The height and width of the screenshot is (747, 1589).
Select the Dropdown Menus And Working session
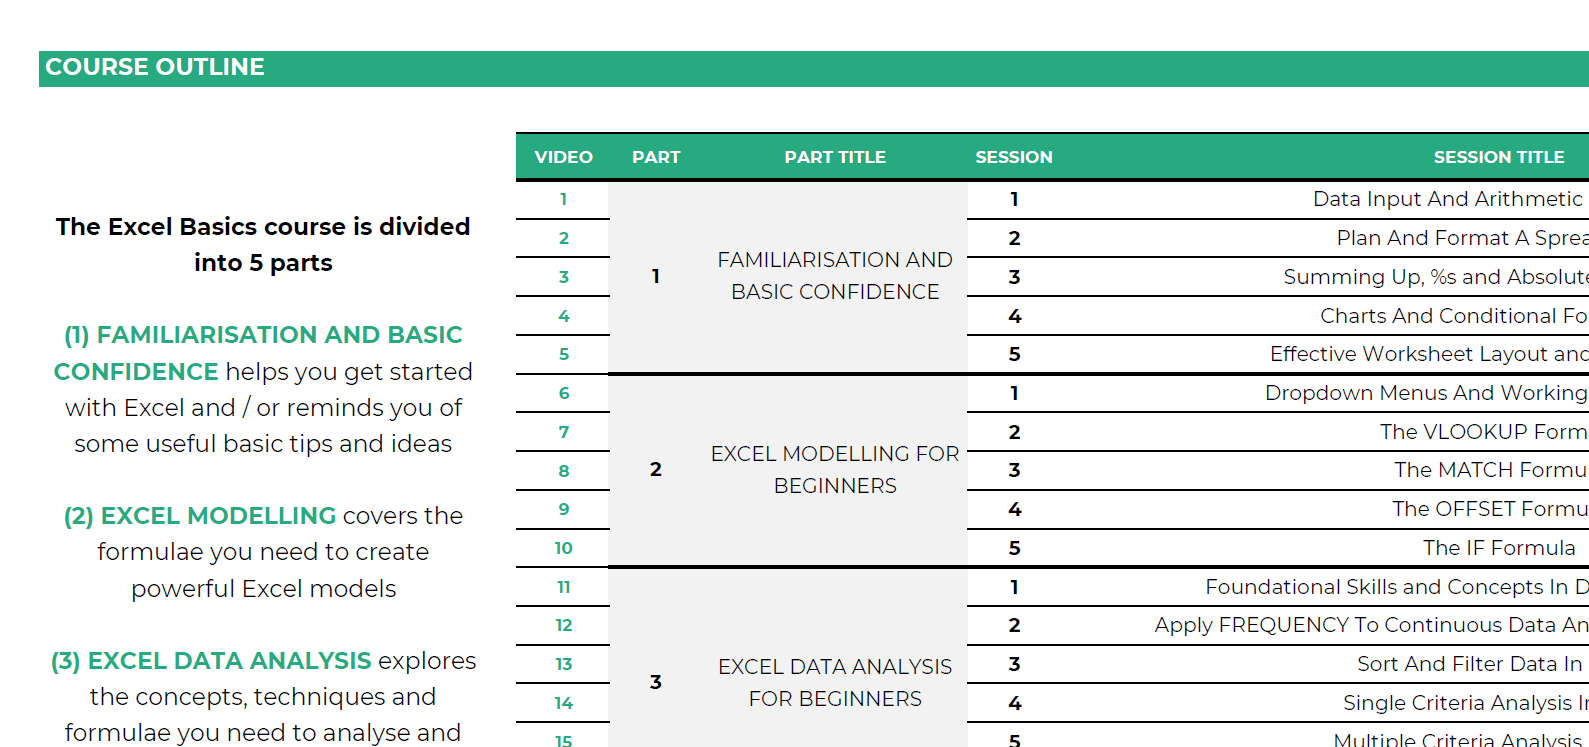[x=1425, y=393]
